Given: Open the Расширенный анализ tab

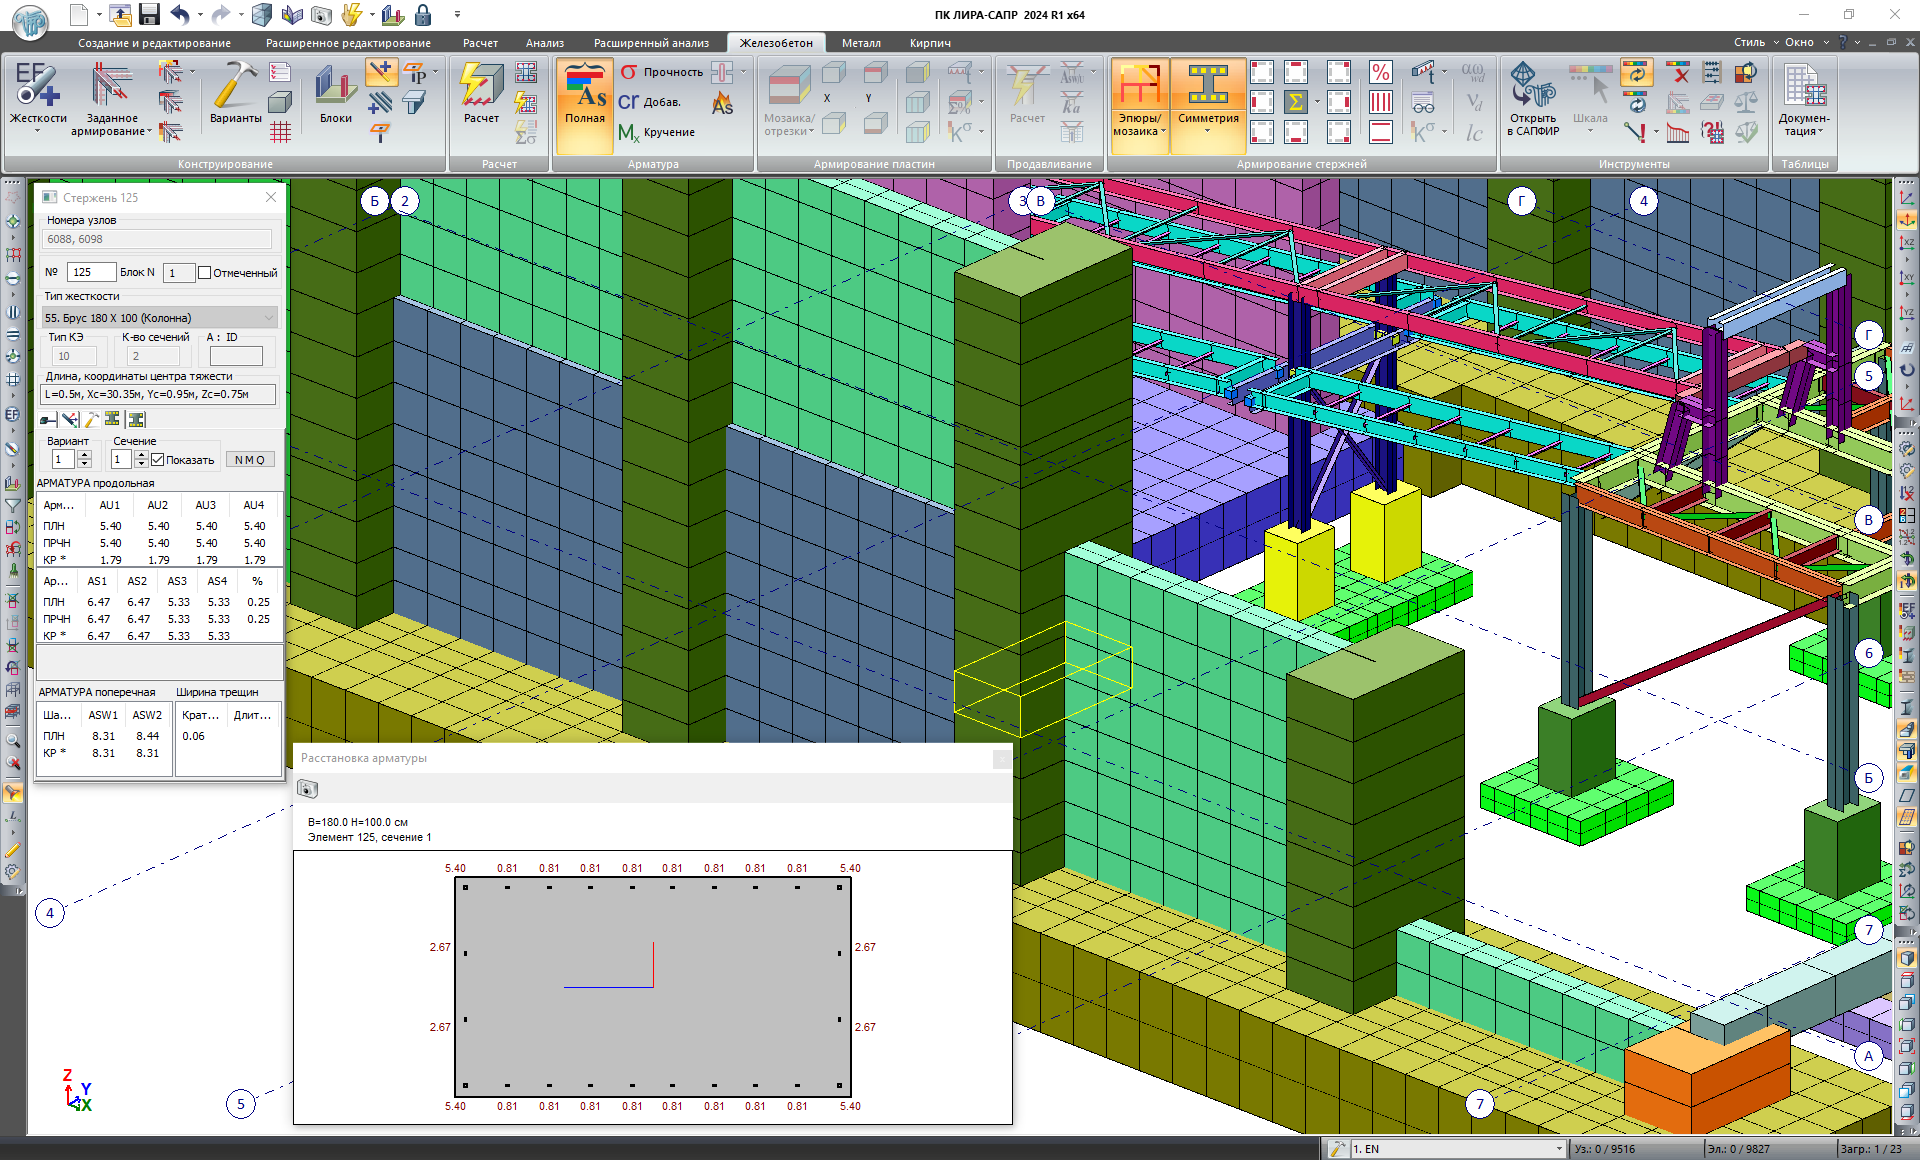Looking at the screenshot, I should (651, 43).
